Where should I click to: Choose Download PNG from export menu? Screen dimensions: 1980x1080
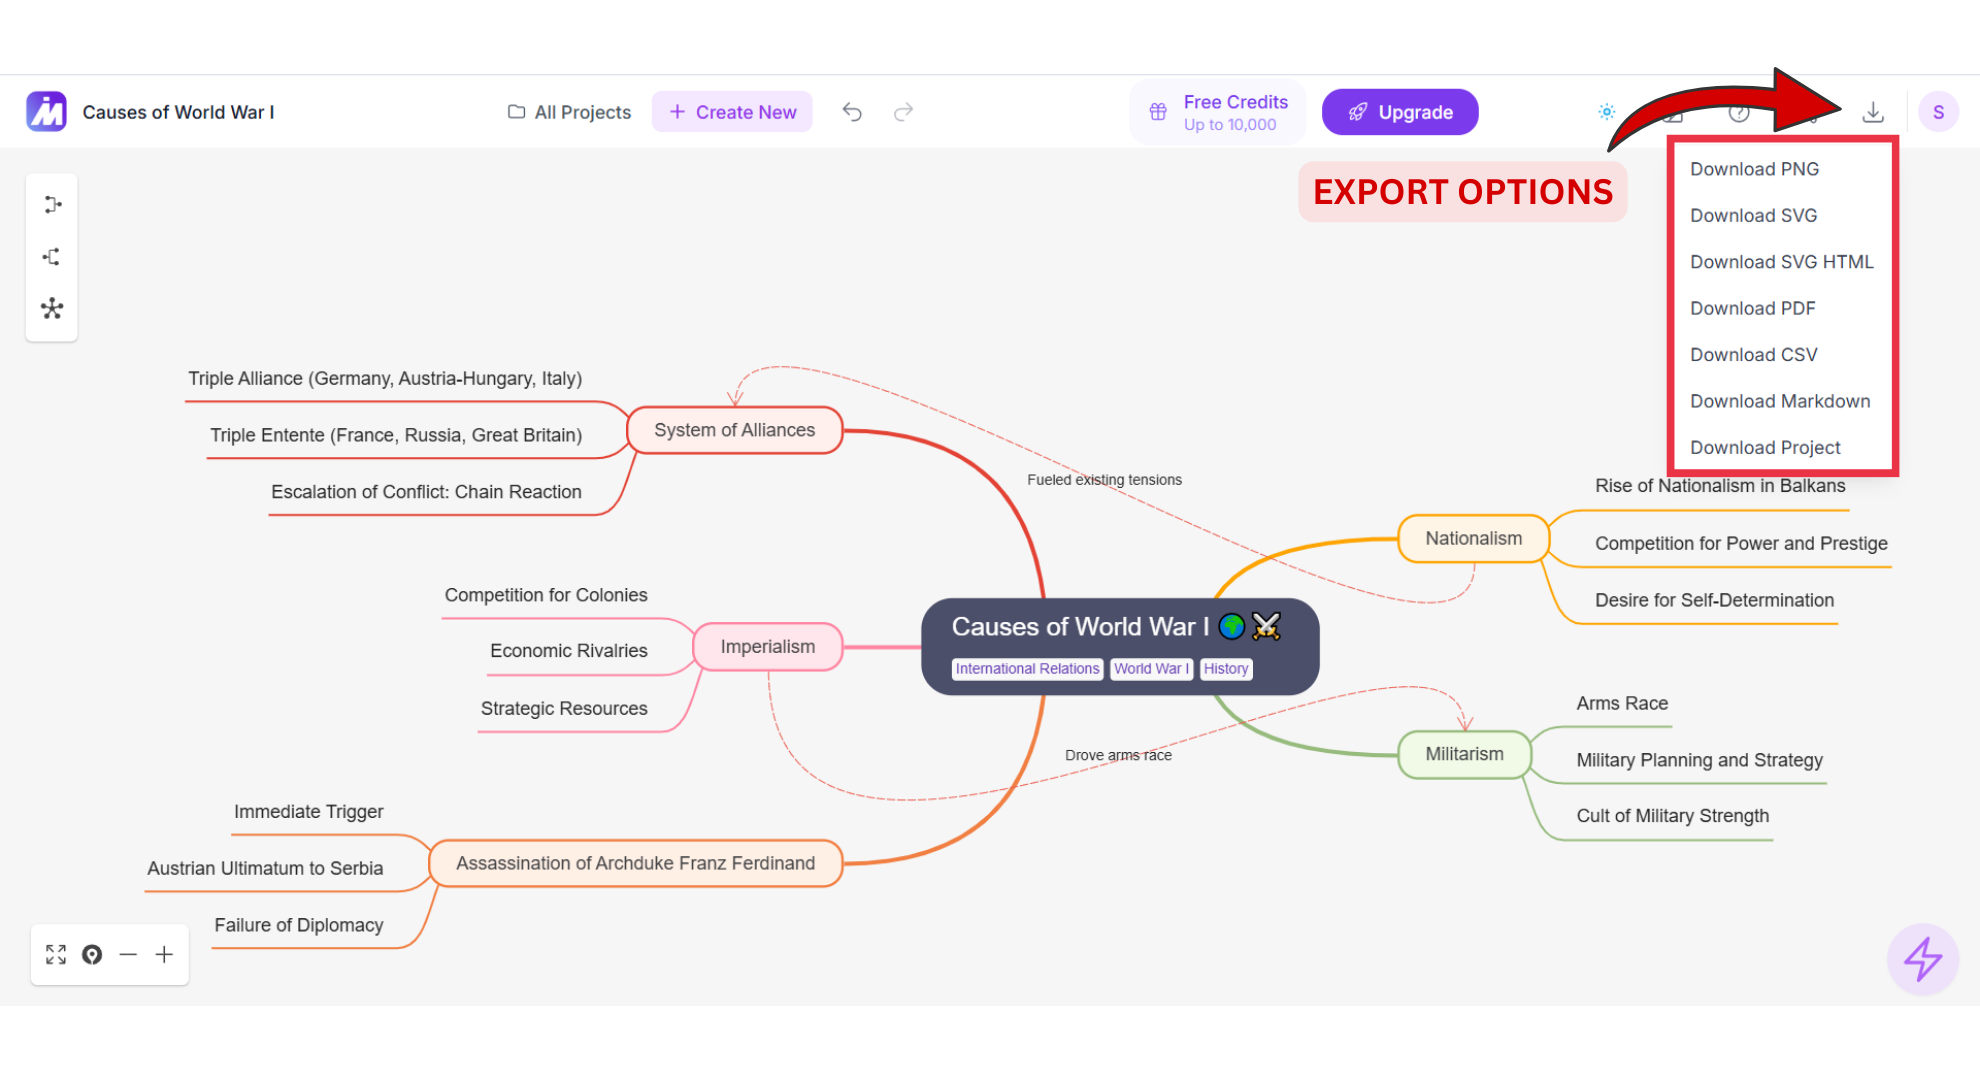click(x=1754, y=169)
